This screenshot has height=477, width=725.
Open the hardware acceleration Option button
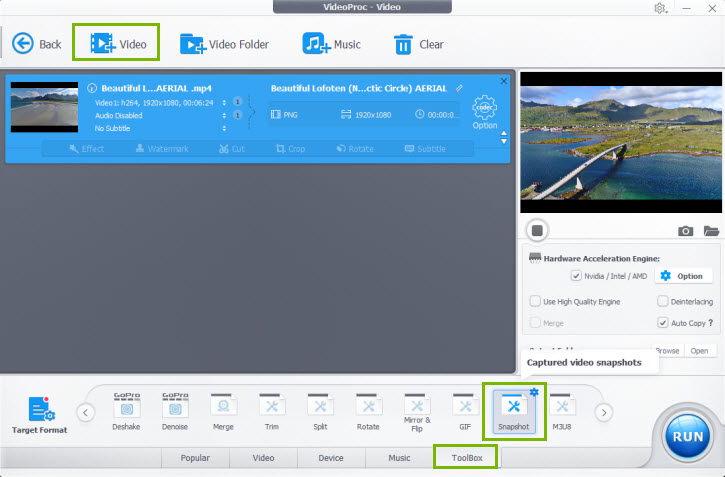click(x=683, y=276)
